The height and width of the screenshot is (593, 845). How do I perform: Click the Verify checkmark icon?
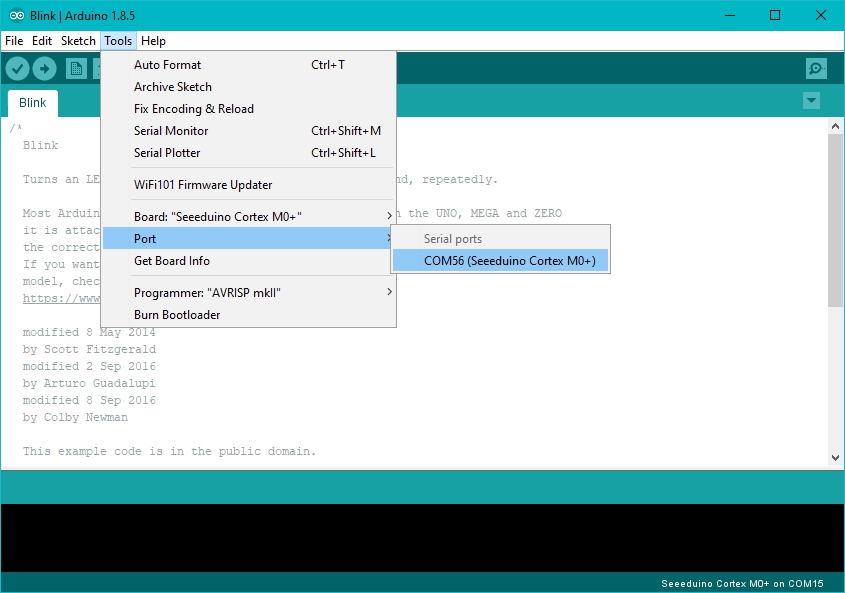17,68
